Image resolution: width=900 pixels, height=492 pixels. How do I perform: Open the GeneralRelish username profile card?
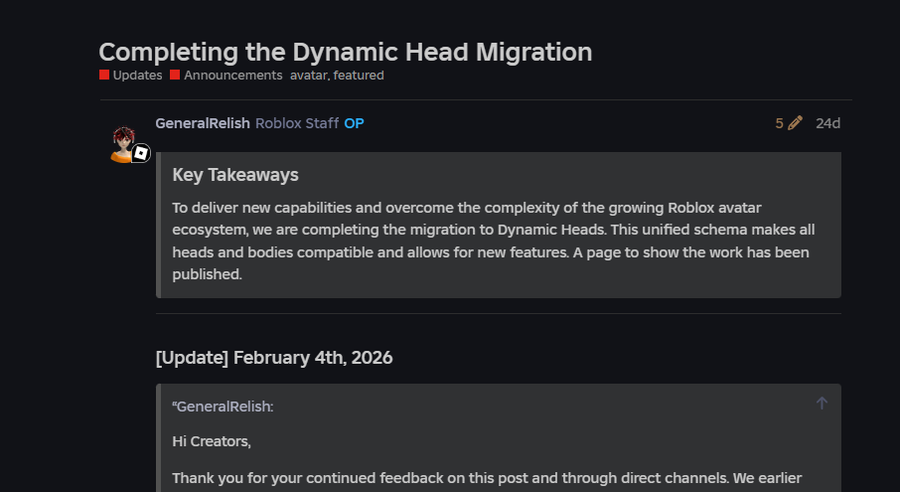202,123
